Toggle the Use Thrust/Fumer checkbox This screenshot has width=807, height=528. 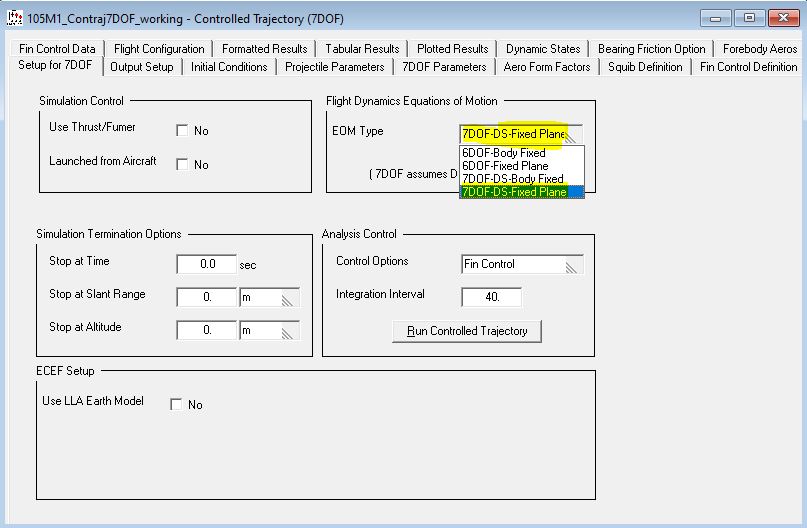182,131
